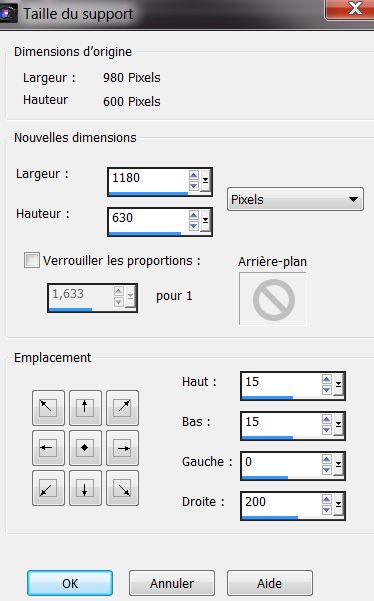Click the Annuler button
Image resolution: width=374 pixels, height=601 pixels.
pos(172,583)
